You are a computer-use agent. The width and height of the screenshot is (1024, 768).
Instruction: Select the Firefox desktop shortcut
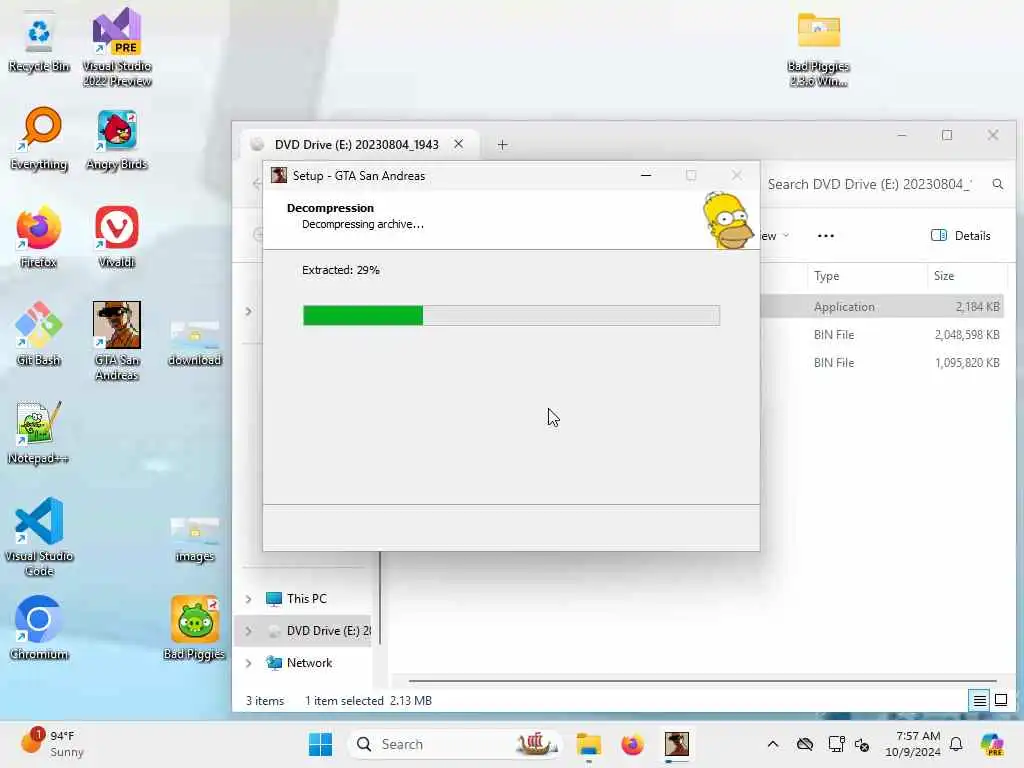[39, 236]
